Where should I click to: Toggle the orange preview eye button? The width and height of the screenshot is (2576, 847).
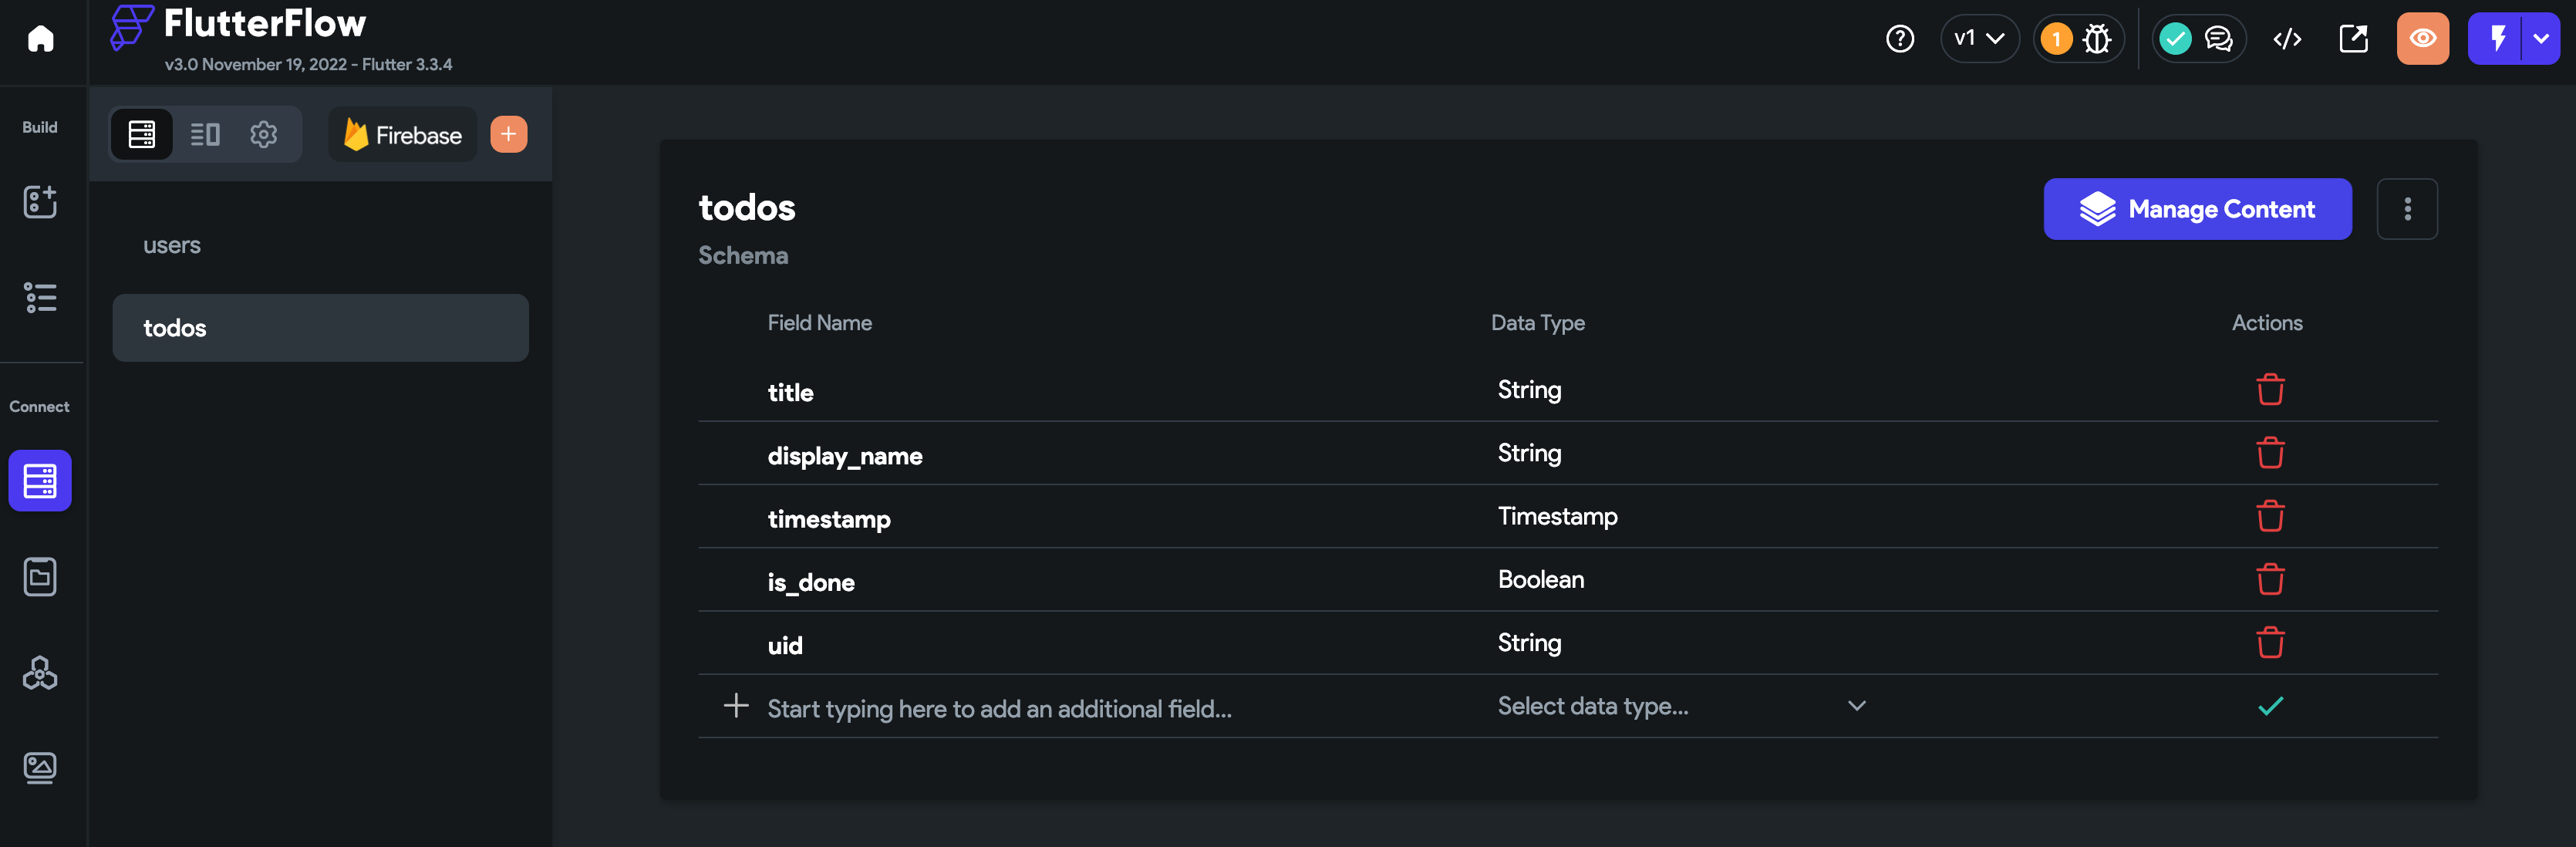point(2422,39)
